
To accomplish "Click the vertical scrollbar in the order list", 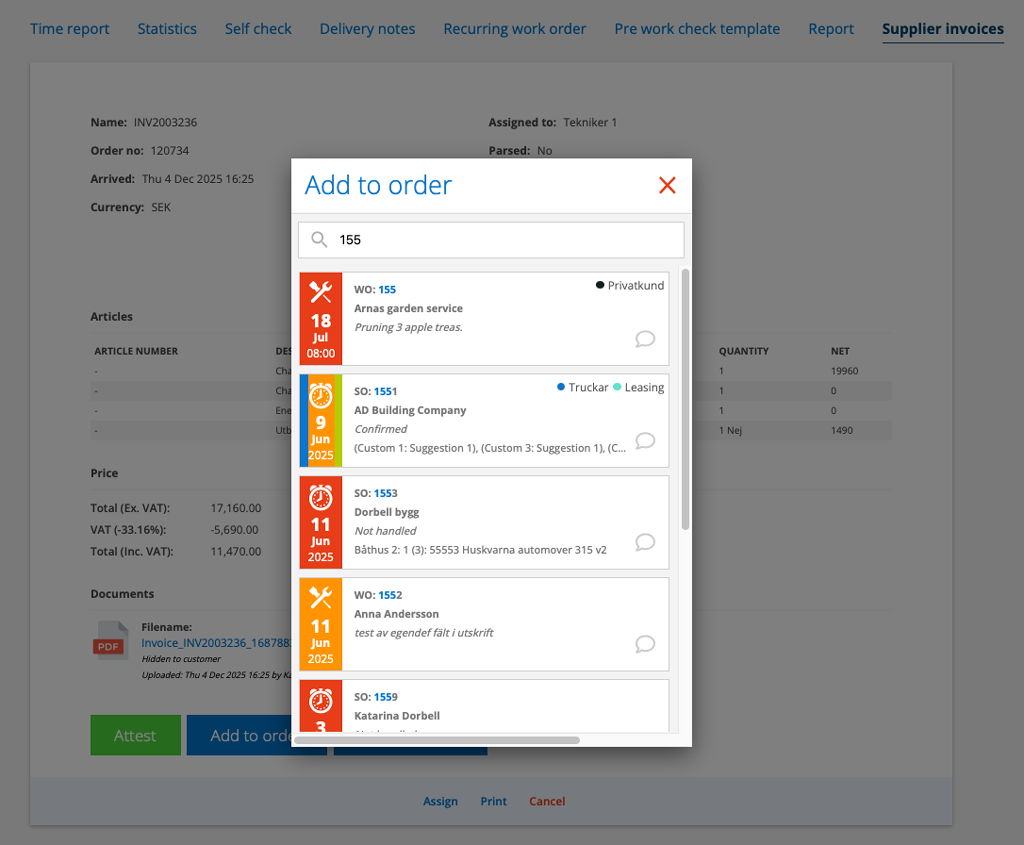I will 685,398.
